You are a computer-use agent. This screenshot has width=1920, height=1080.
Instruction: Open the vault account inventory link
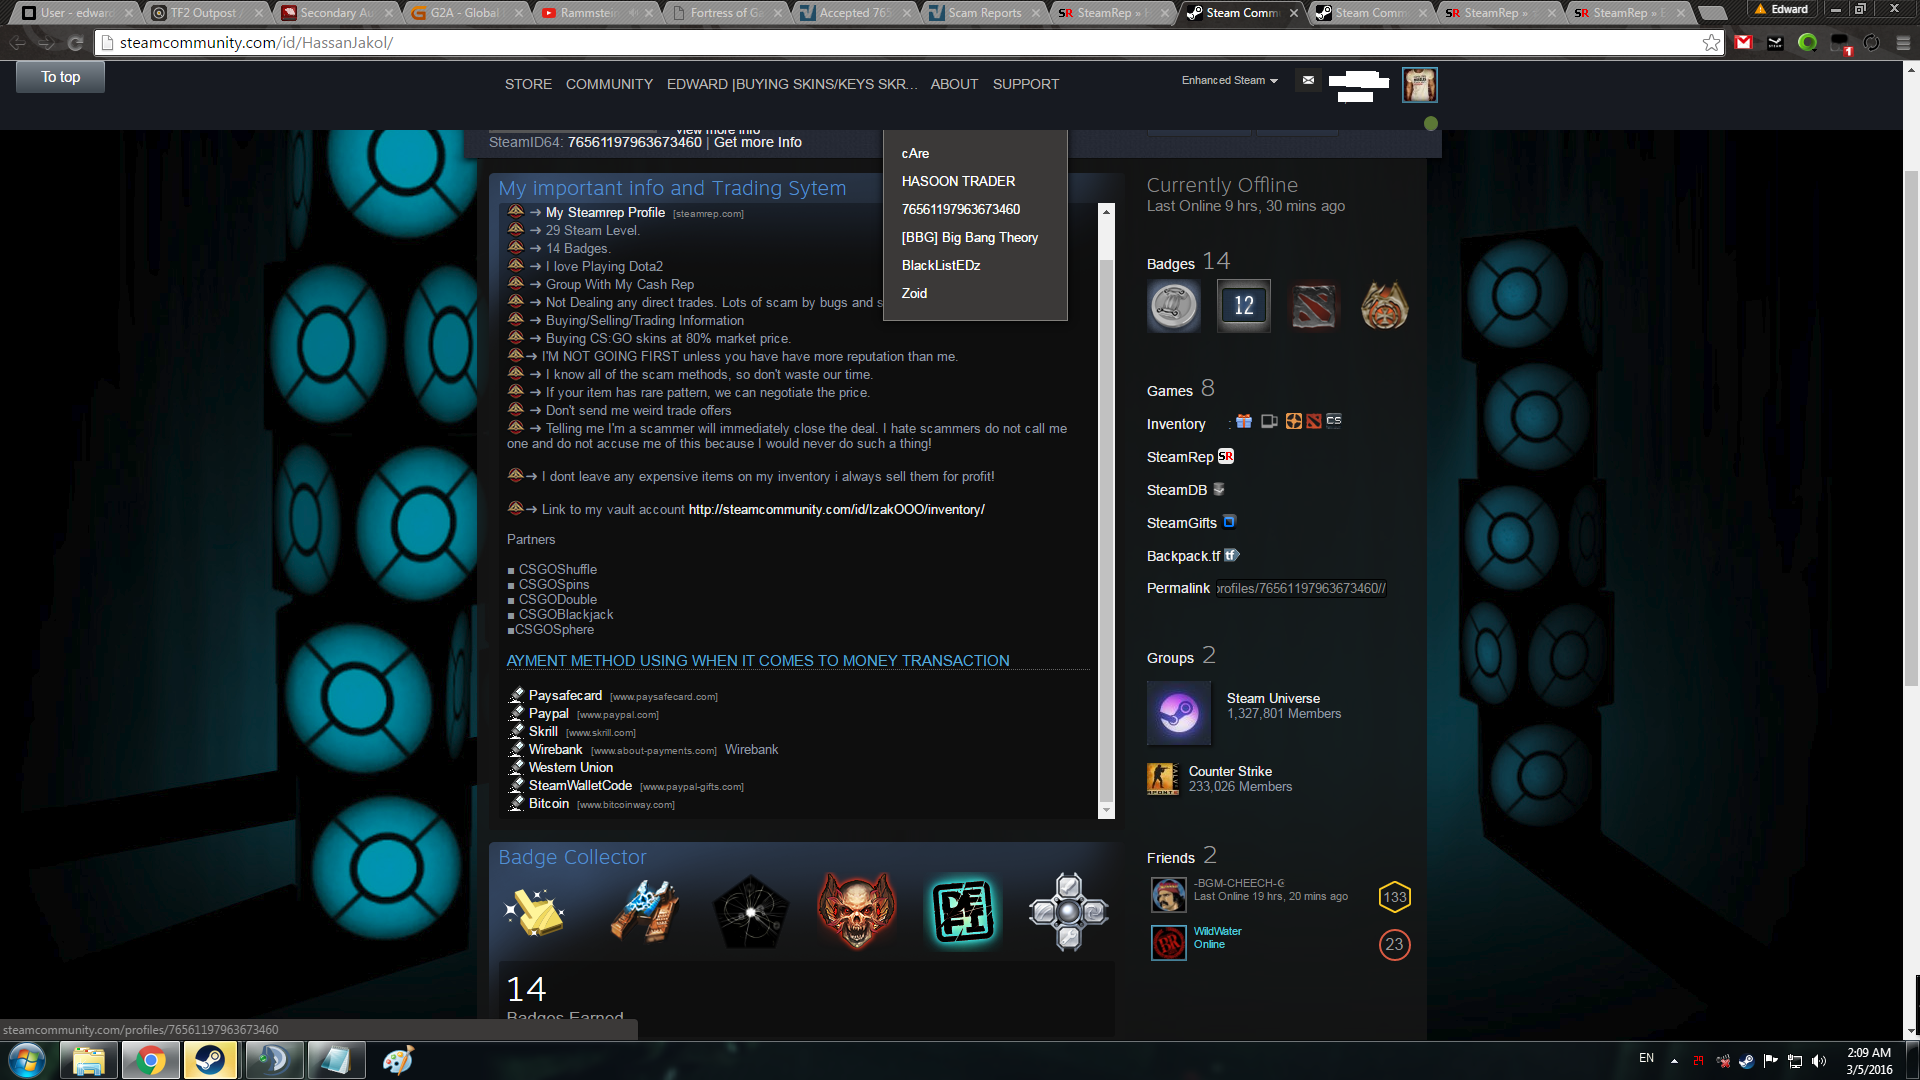tap(836, 509)
